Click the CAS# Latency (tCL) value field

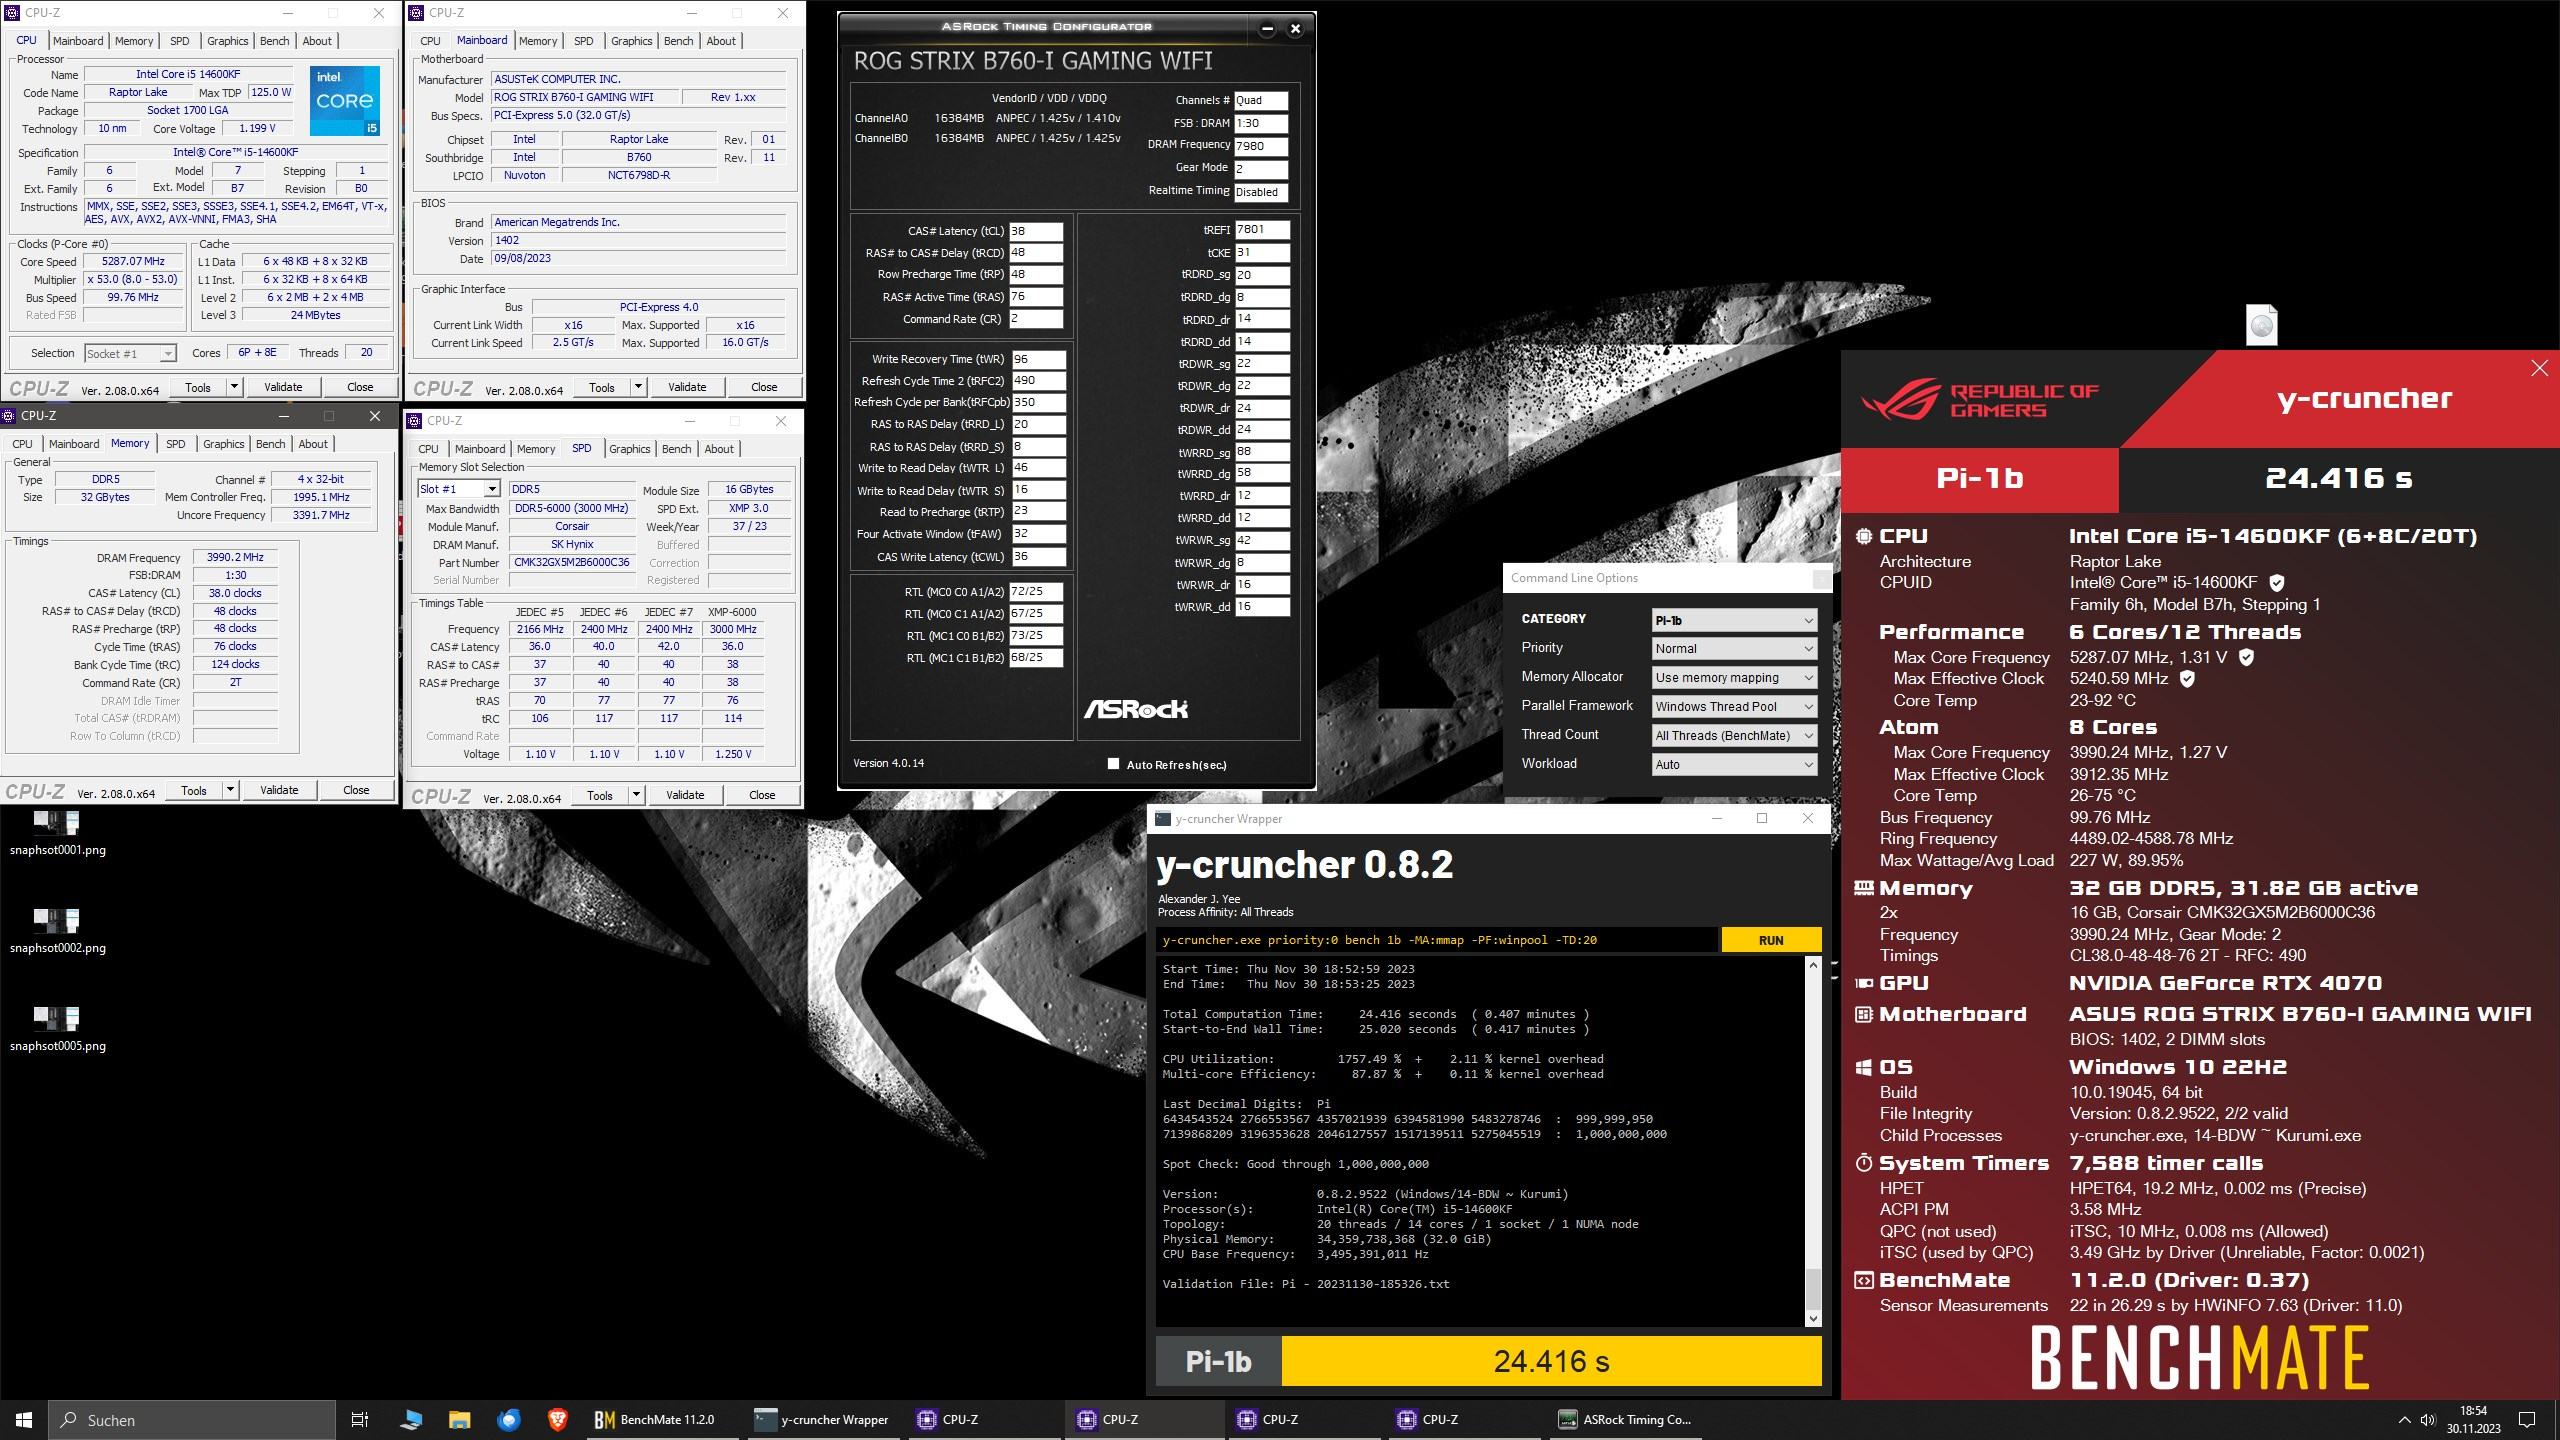coord(1036,231)
